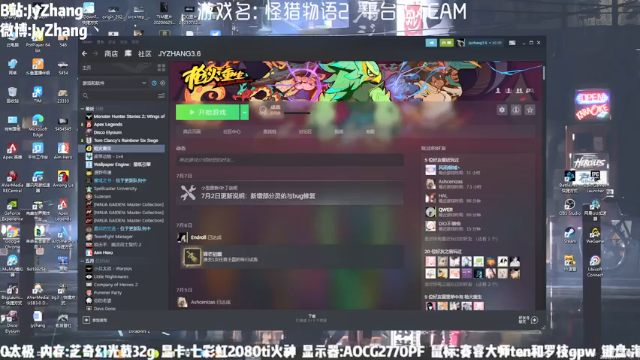This screenshot has width=640, height=360.
Task: Go back with Steam's back arrow
Action: (x=84, y=53)
